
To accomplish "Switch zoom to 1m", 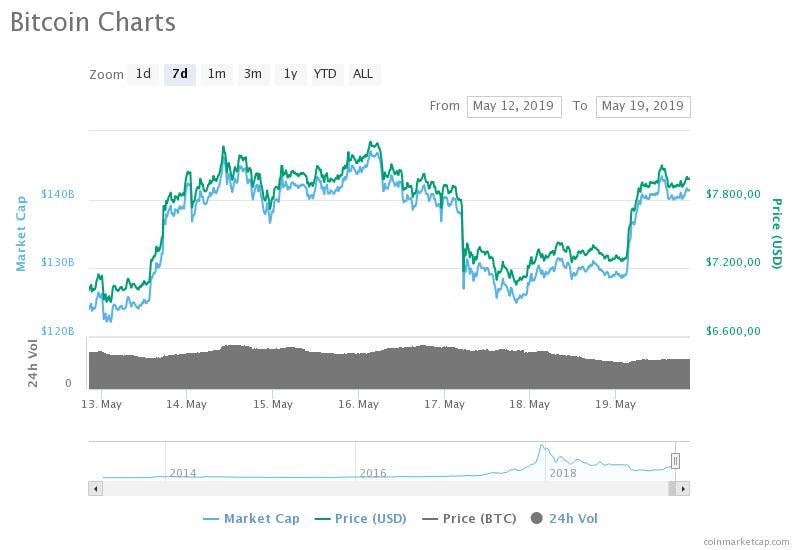I will pyautogui.click(x=216, y=74).
